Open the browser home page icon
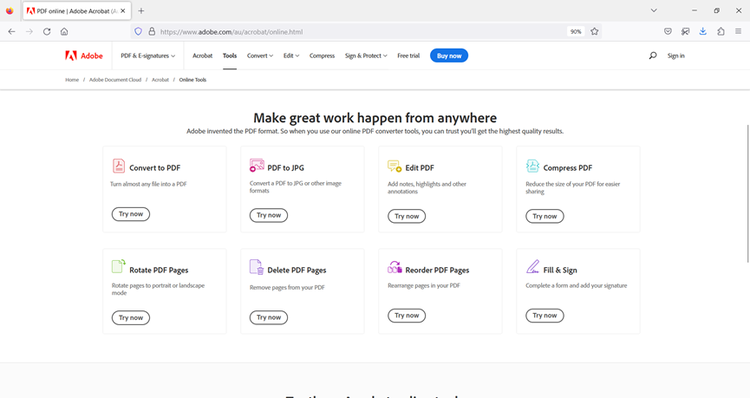The height and width of the screenshot is (398, 750). coord(64,32)
